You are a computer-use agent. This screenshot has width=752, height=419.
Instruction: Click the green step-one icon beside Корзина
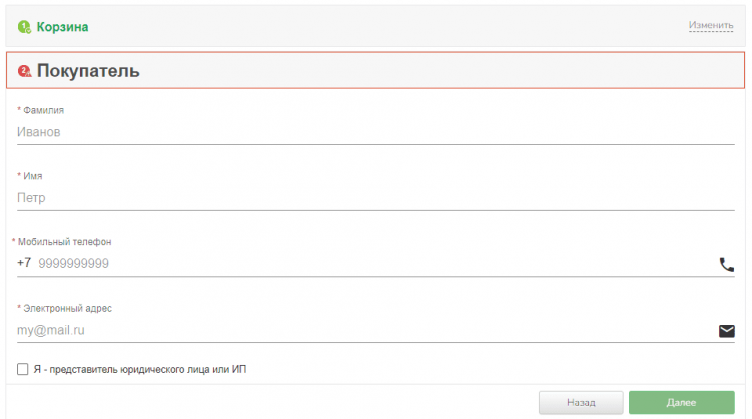point(25,27)
